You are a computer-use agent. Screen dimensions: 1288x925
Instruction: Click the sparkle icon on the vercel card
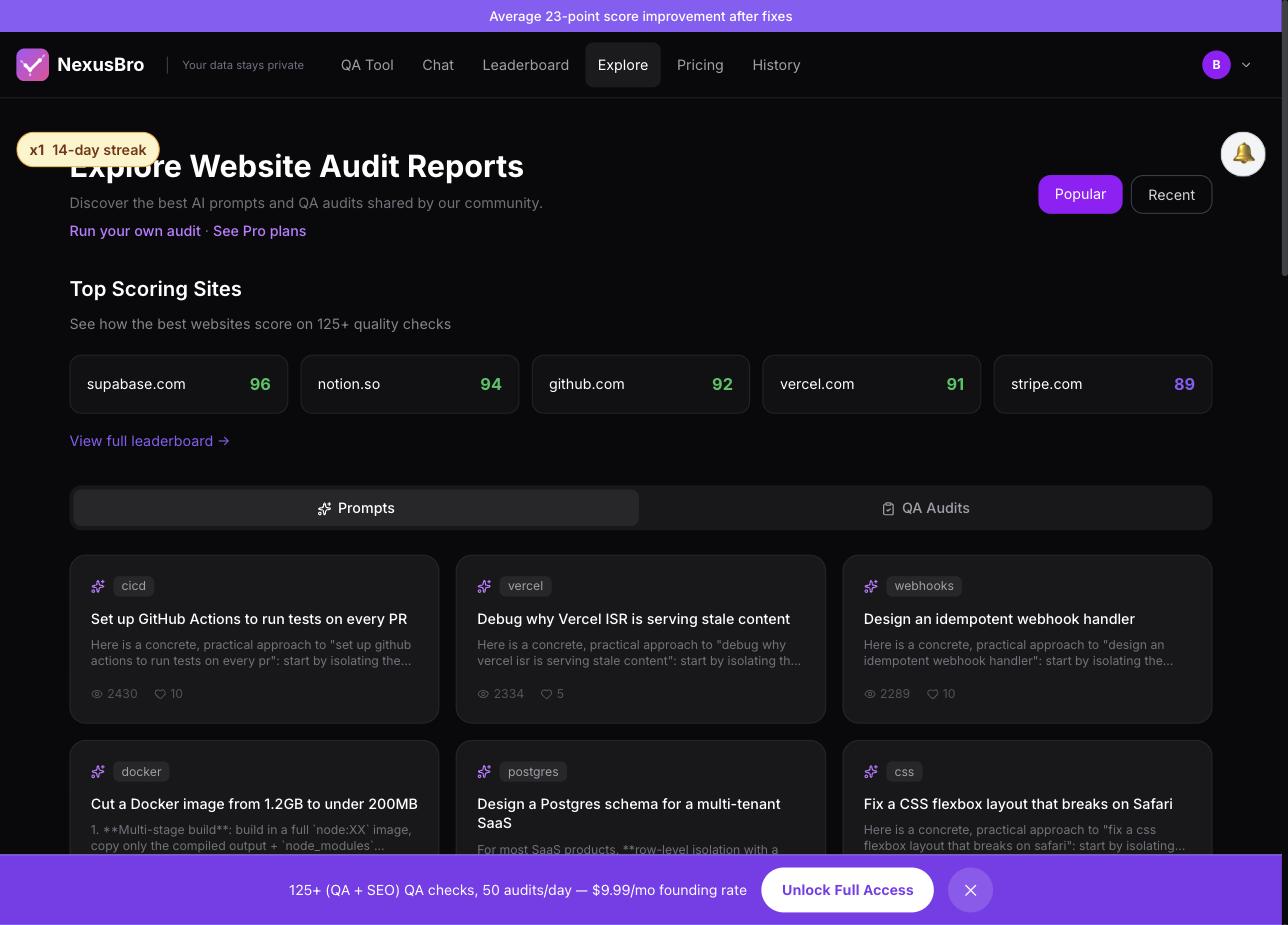[x=484, y=586]
